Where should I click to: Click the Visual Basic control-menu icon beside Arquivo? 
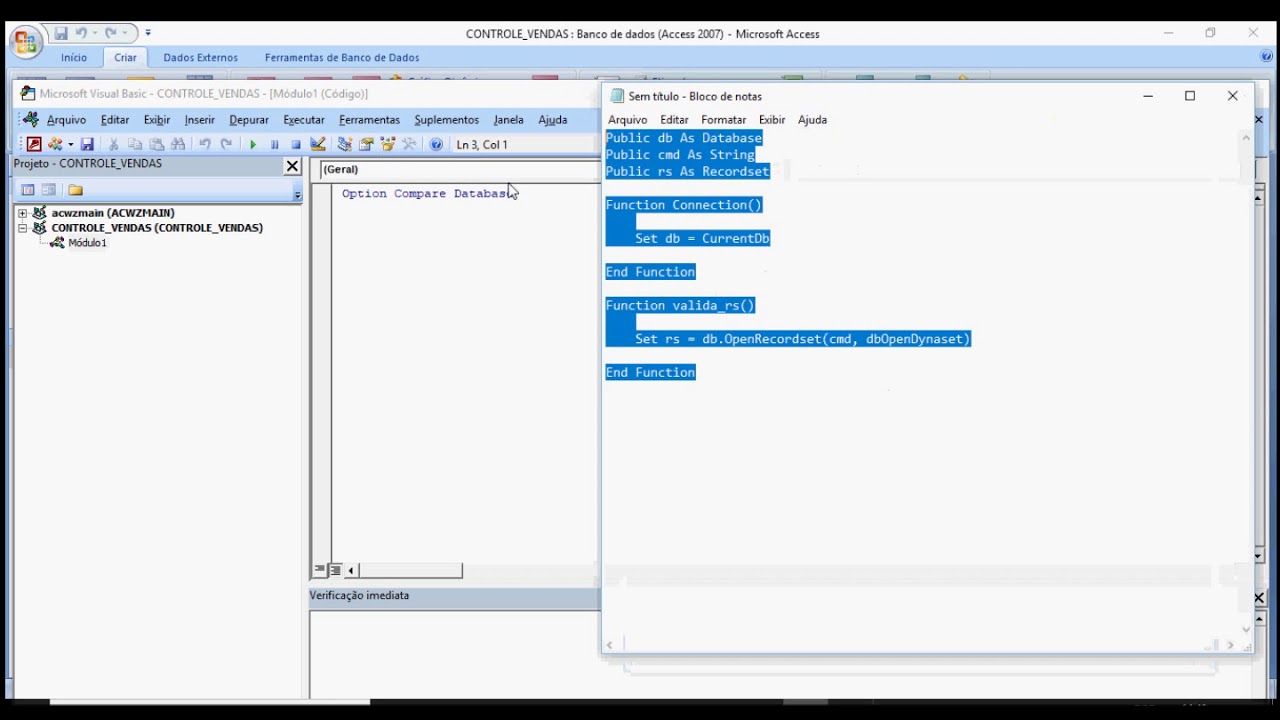click(31, 120)
